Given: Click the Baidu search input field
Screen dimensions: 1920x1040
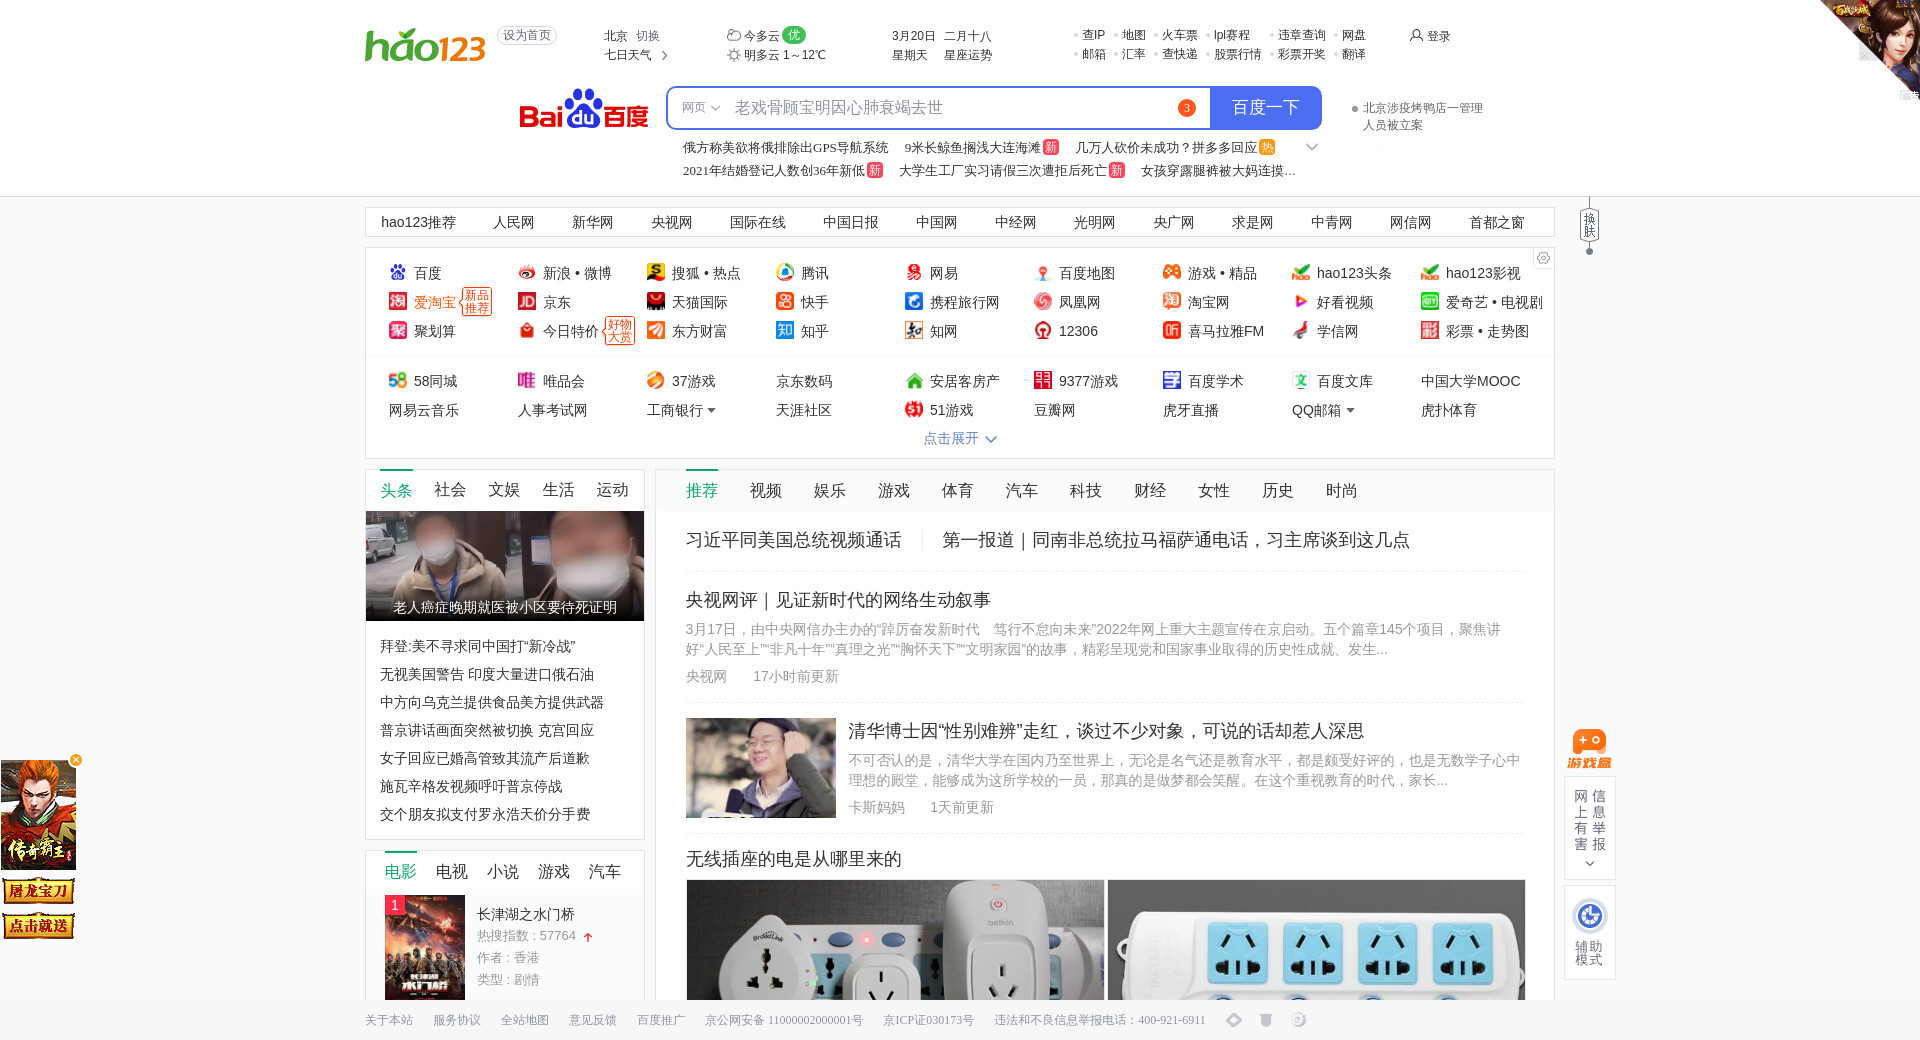Looking at the screenshot, I should point(950,108).
